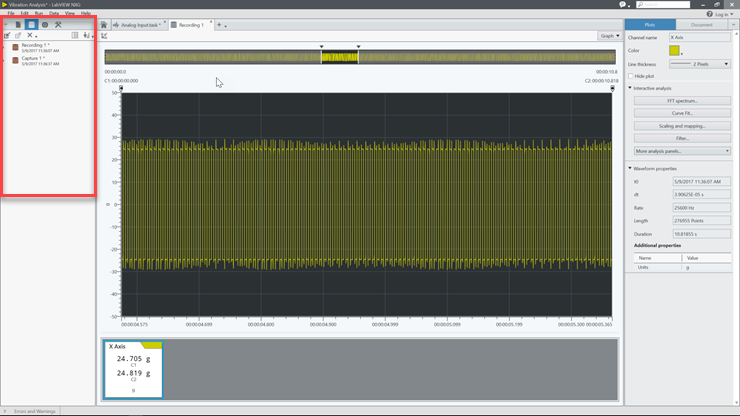Click the FFT spectrum button
Viewport: 740px width, 416px height.
[682, 101]
